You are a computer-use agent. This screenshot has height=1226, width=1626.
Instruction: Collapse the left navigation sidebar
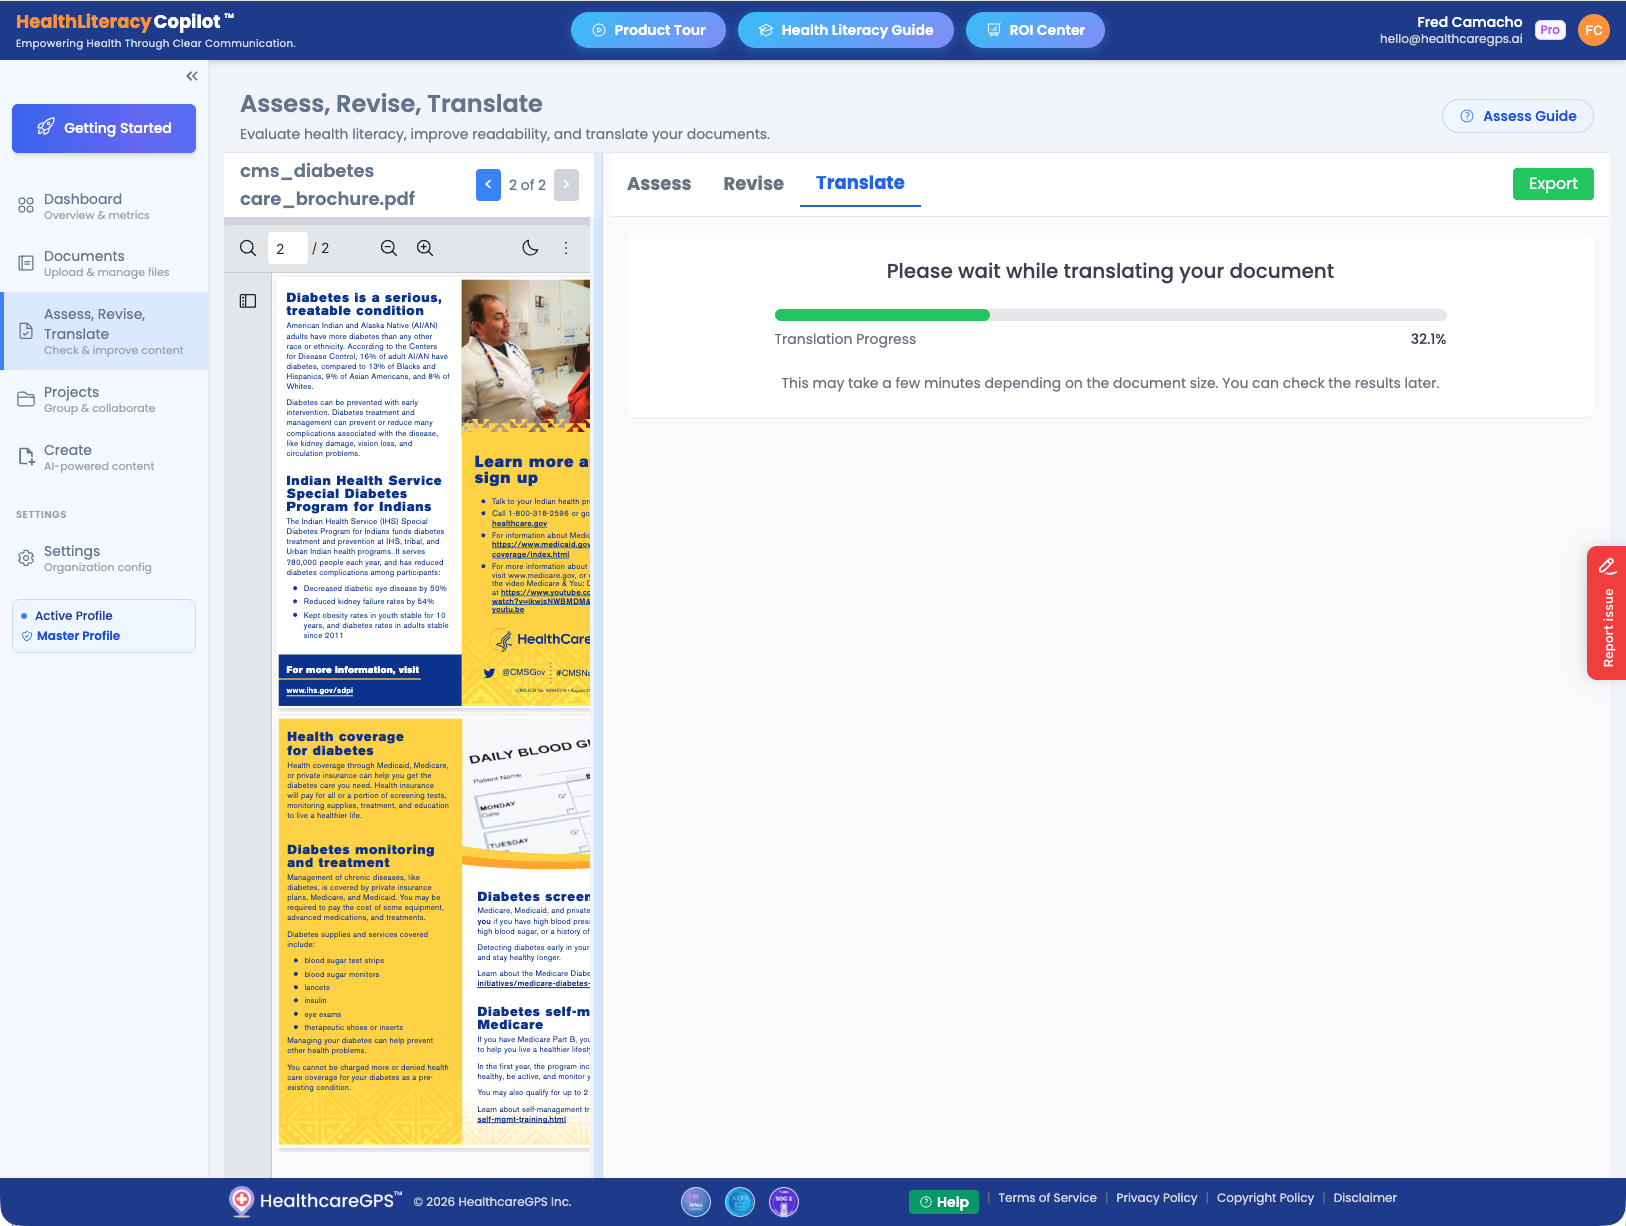[x=191, y=75]
